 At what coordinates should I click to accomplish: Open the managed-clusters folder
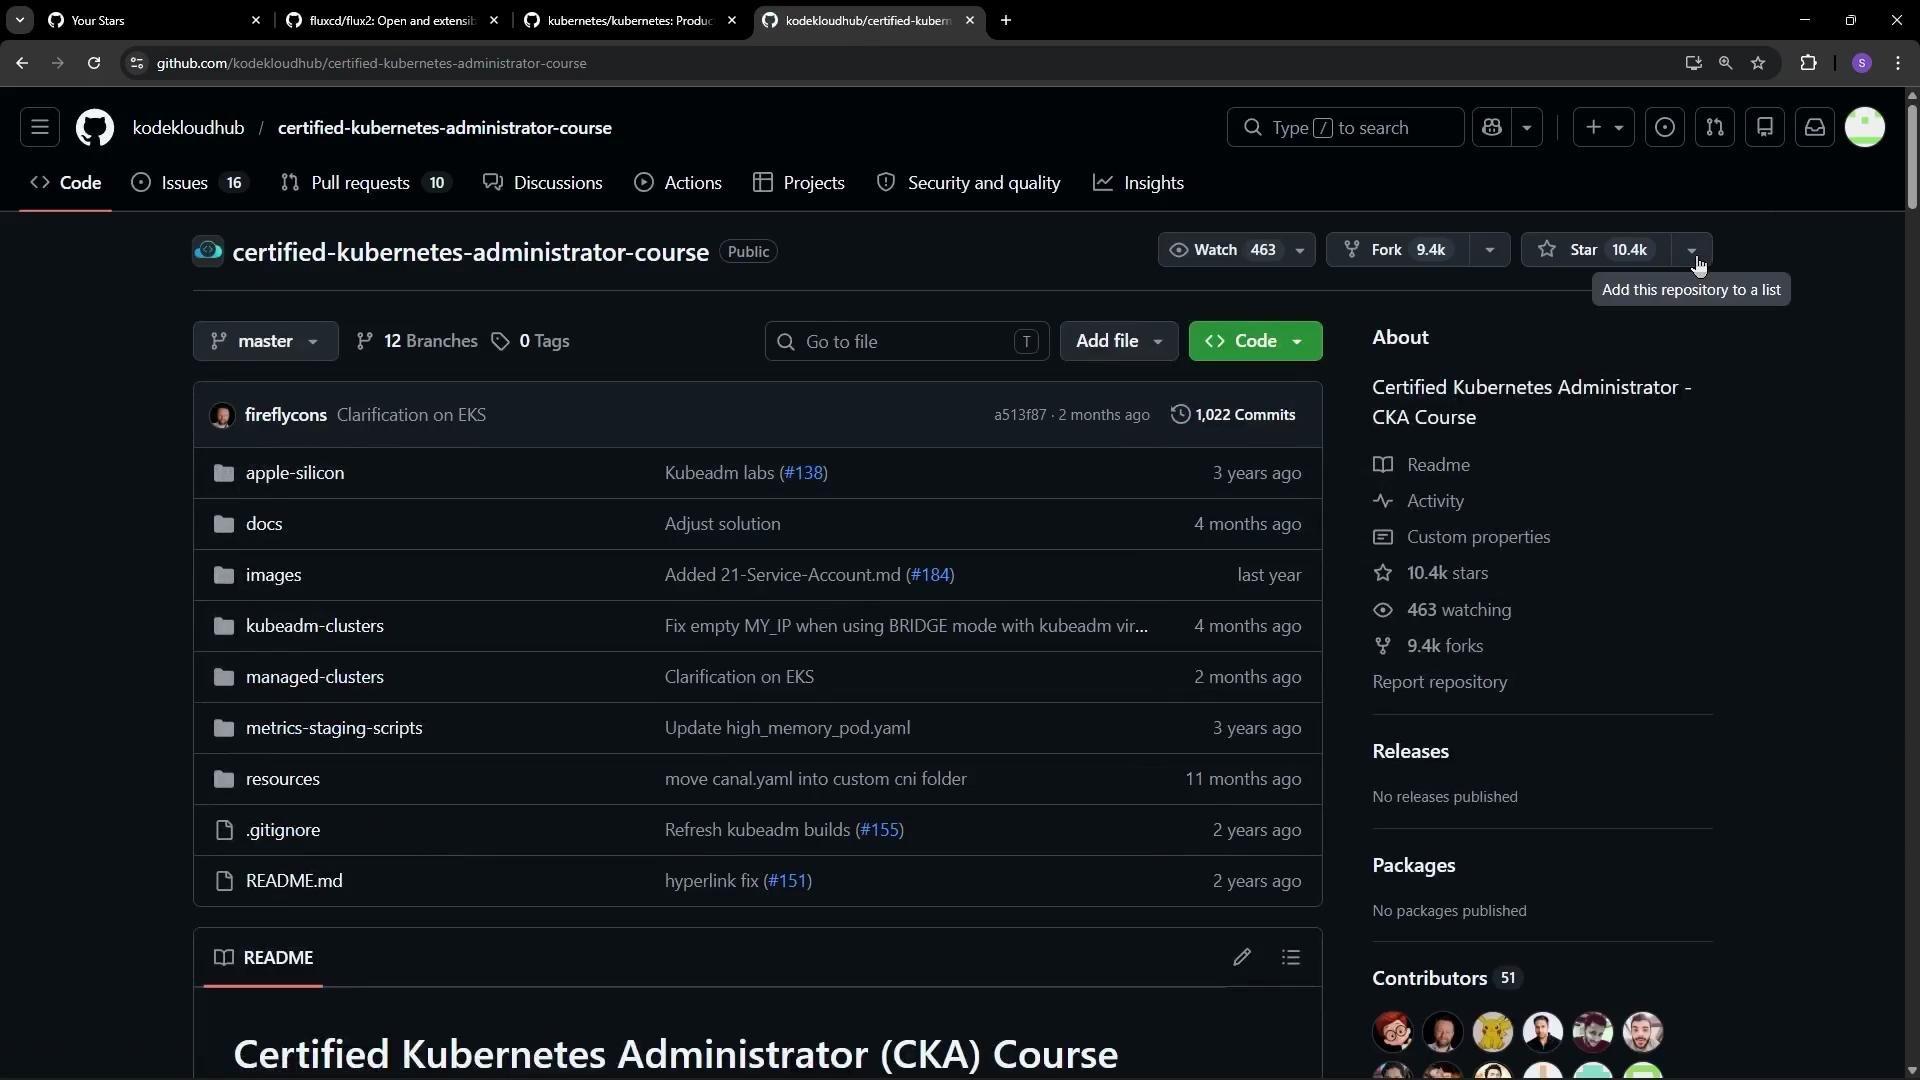pyautogui.click(x=315, y=677)
